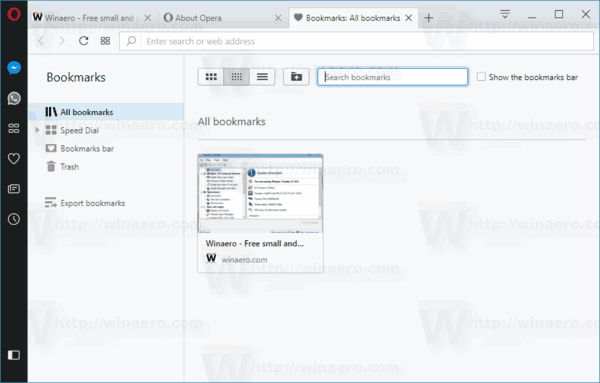
Task: Go back with the back arrow
Action: point(41,41)
